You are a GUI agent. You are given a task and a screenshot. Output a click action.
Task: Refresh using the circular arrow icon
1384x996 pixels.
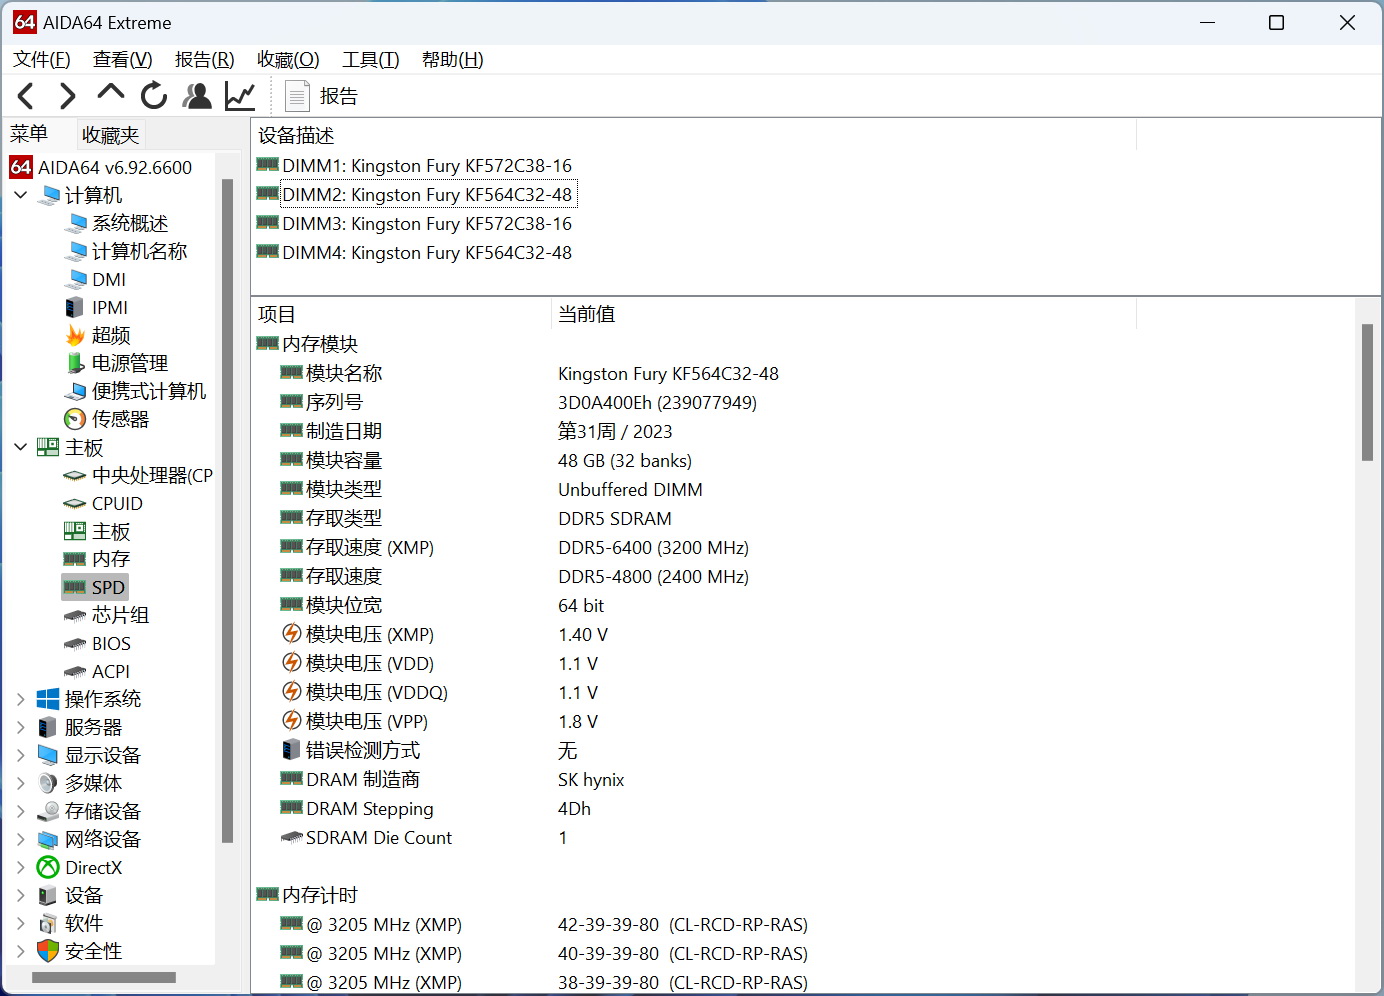tap(154, 96)
